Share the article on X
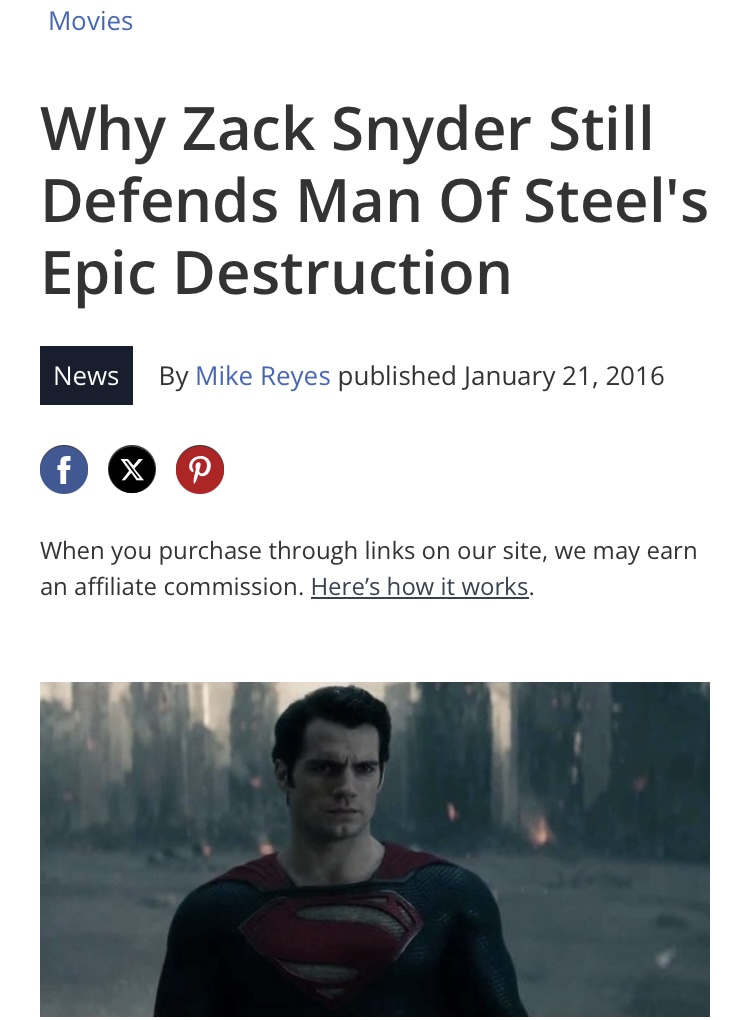The image size is (750, 1020). click(x=132, y=469)
